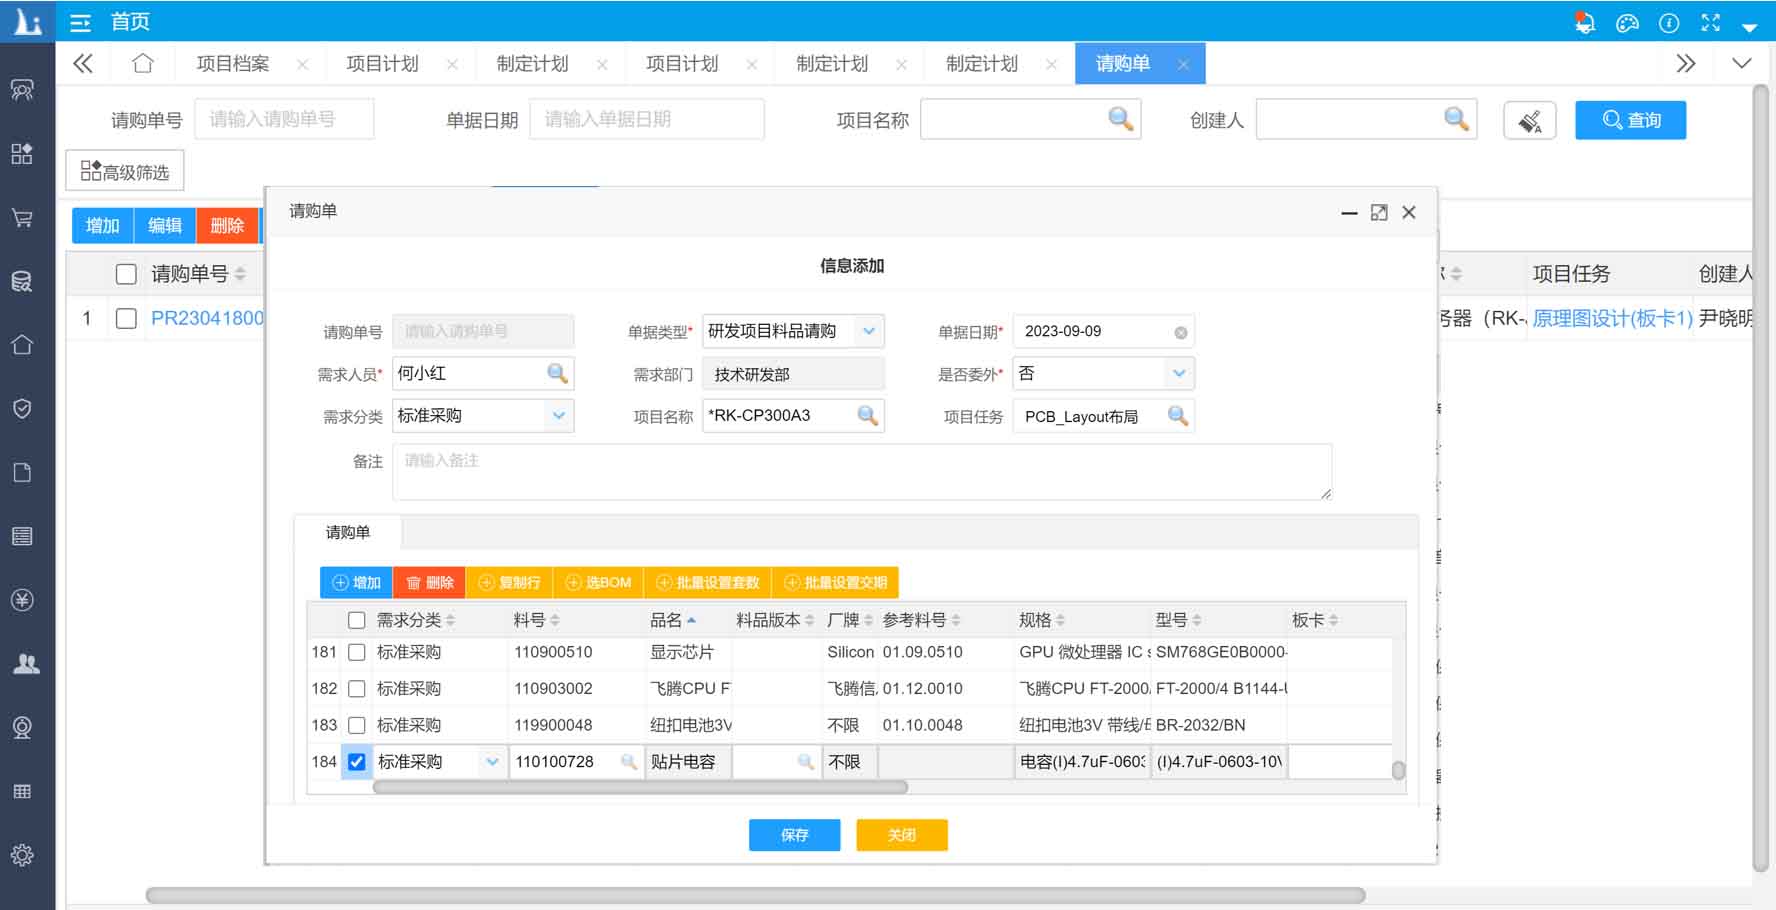The height and width of the screenshot is (910, 1776).
Task: Toggle the fullscreen icon in header
Action: click(x=1711, y=22)
